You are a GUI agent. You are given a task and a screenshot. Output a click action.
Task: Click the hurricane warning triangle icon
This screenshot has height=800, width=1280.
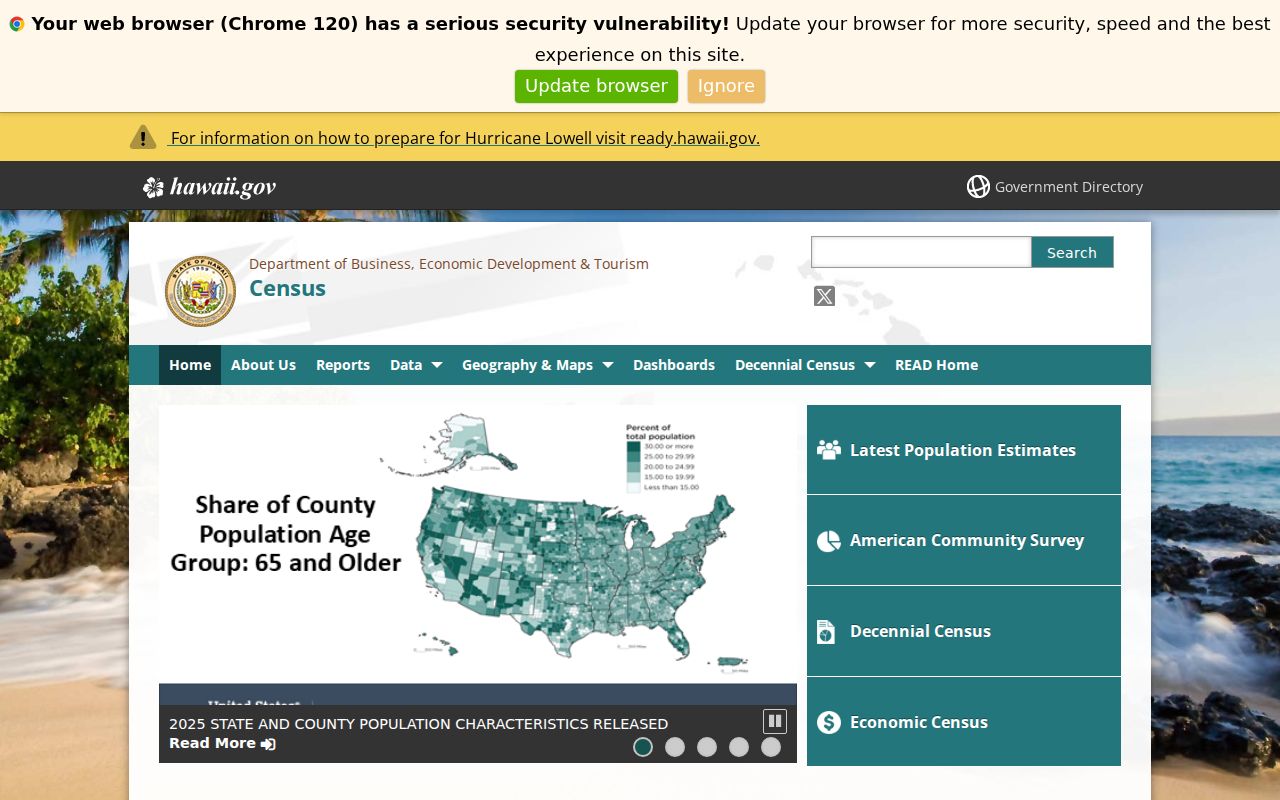(143, 137)
